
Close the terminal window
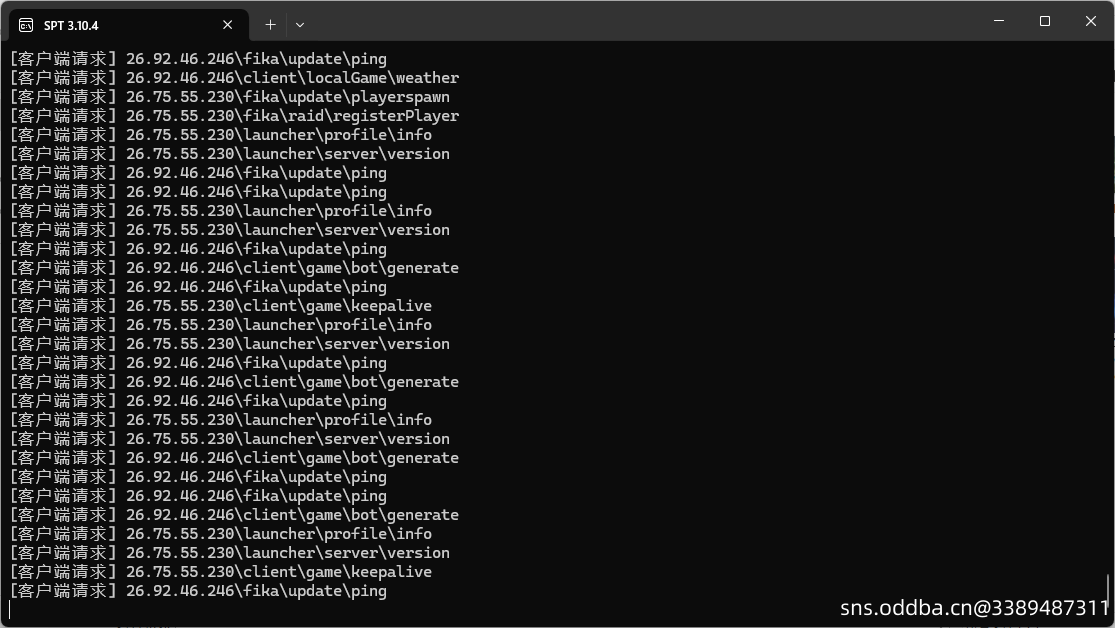[x=1091, y=21]
